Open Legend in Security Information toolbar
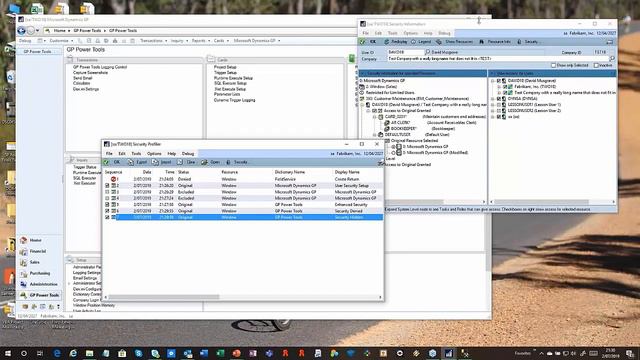The image size is (640, 360). 421,42
